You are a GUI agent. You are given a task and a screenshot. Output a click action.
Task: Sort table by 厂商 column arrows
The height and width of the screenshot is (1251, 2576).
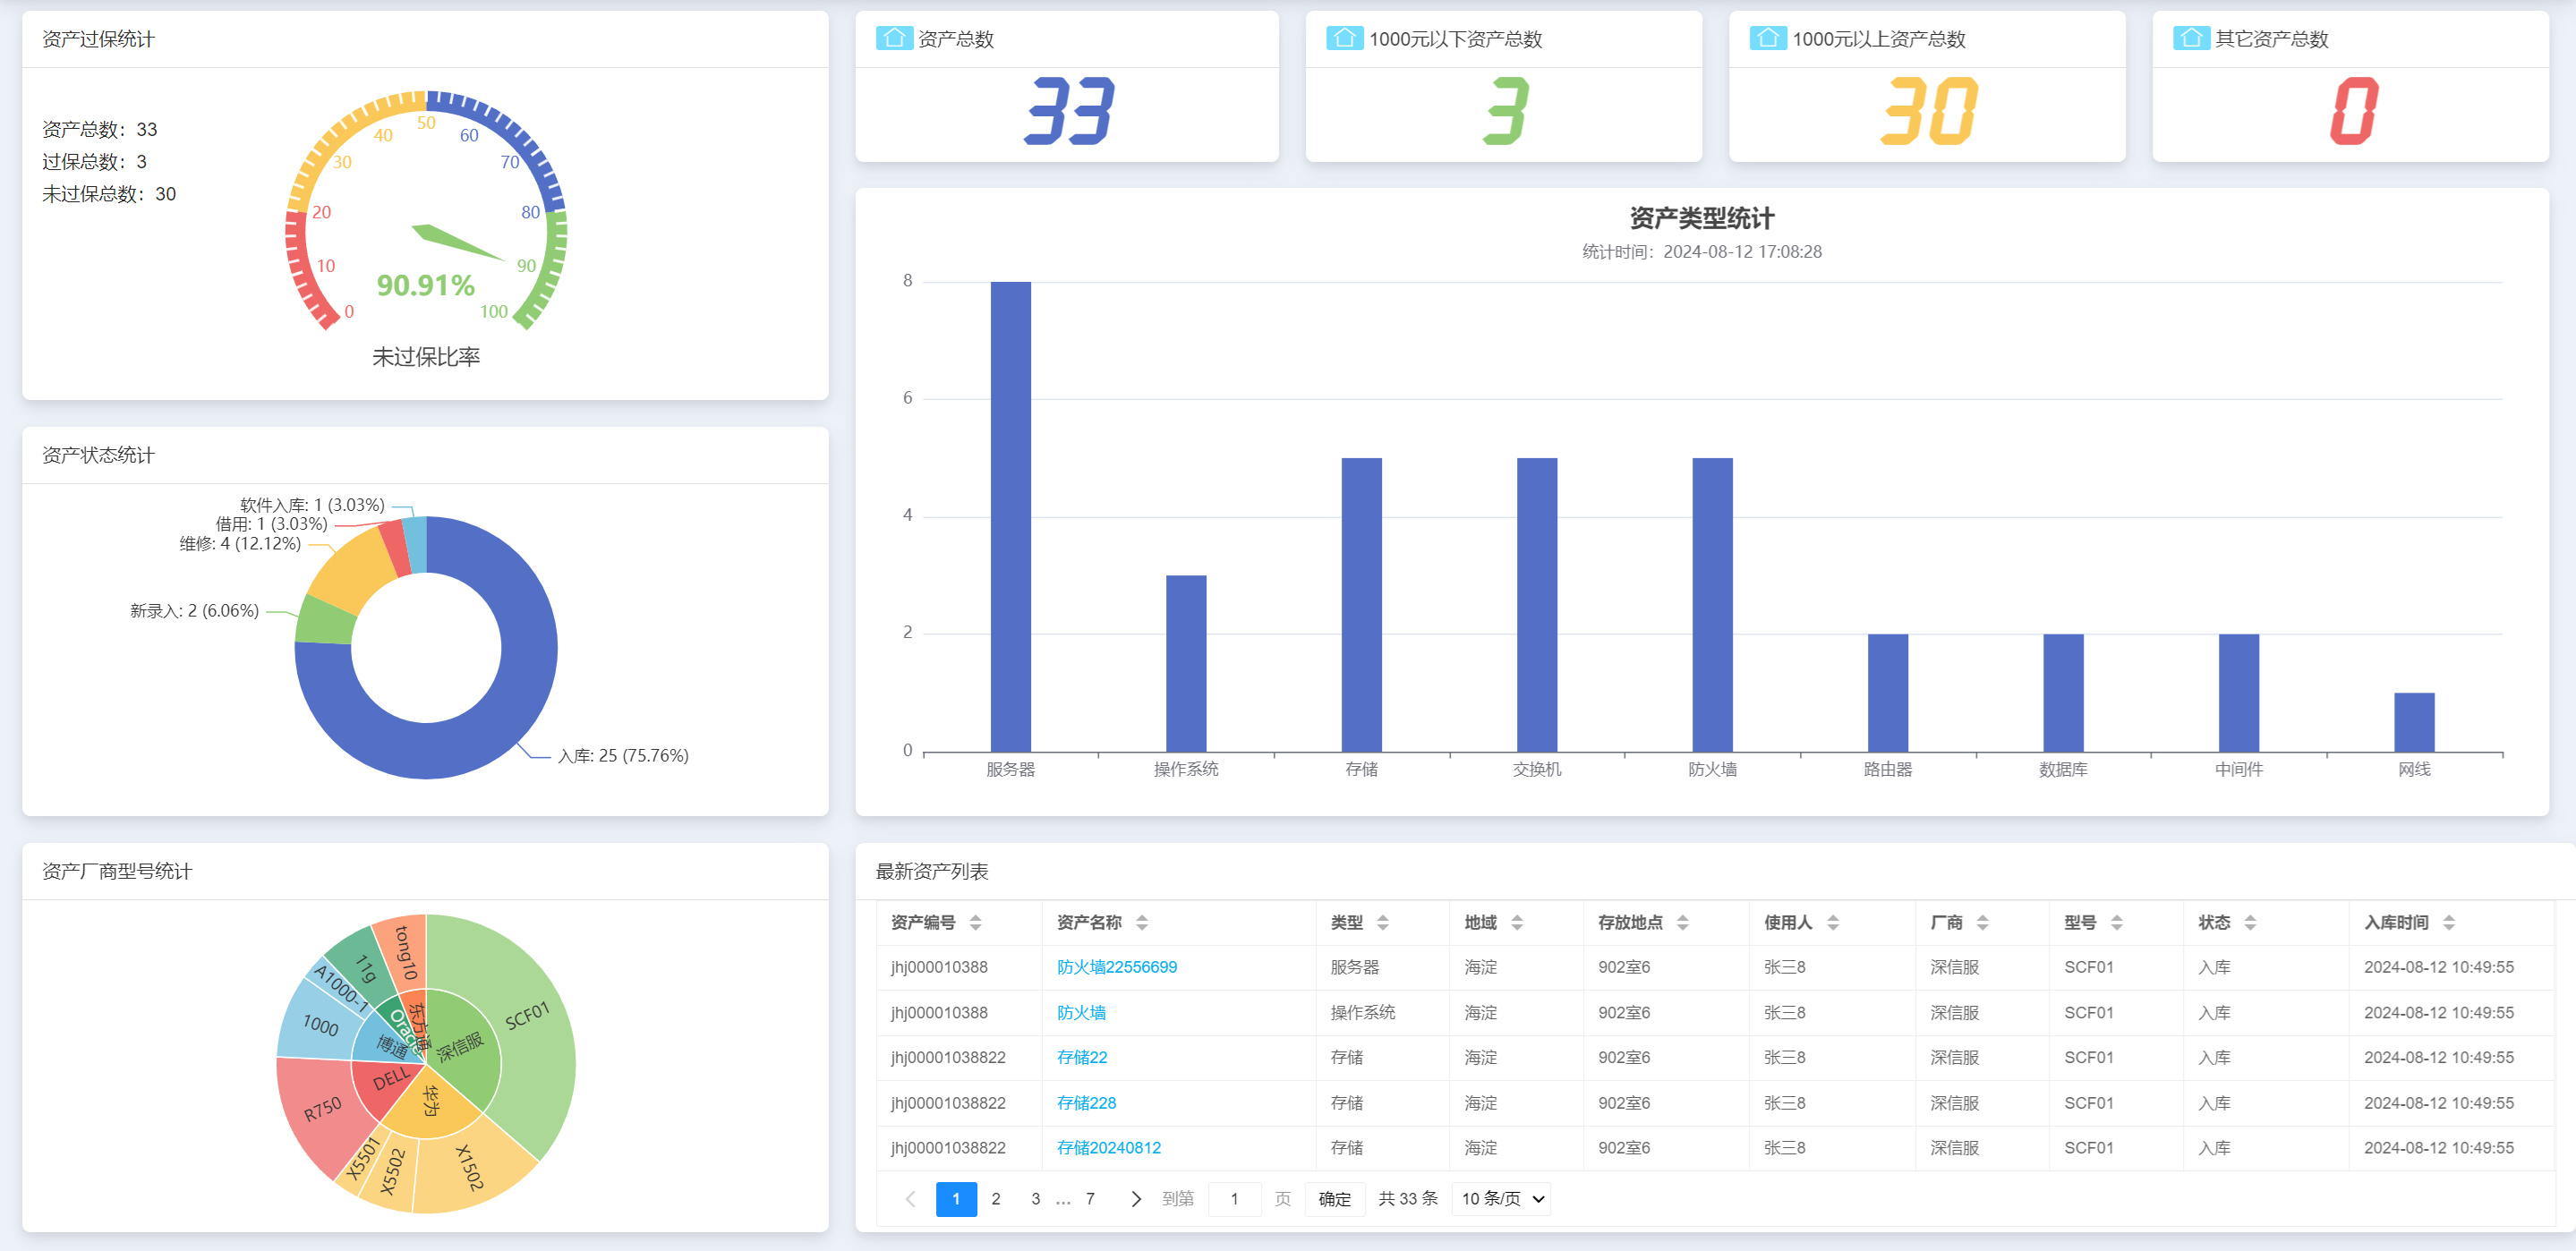tap(1982, 922)
